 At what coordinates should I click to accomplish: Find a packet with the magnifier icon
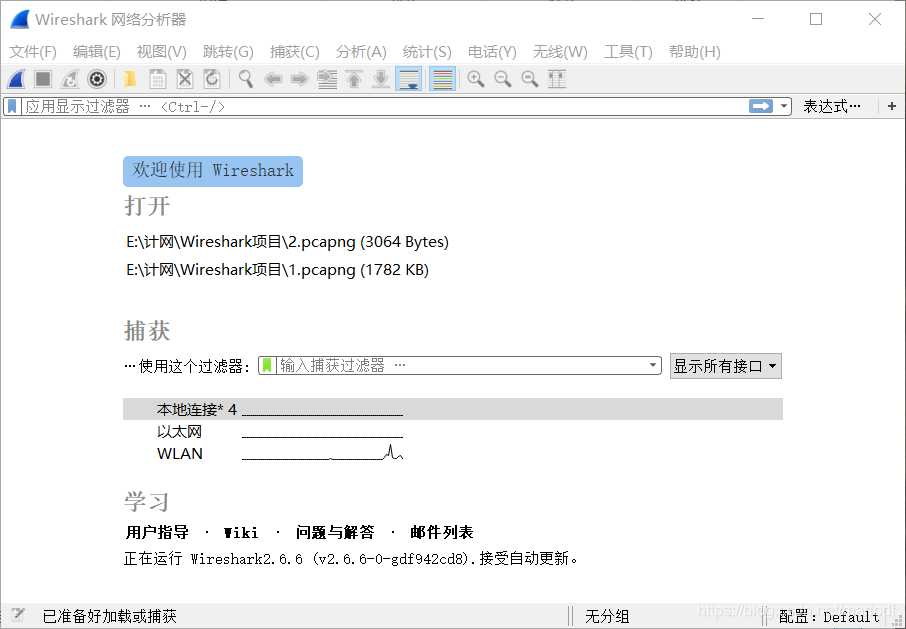pyautogui.click(x=246, y=79)
